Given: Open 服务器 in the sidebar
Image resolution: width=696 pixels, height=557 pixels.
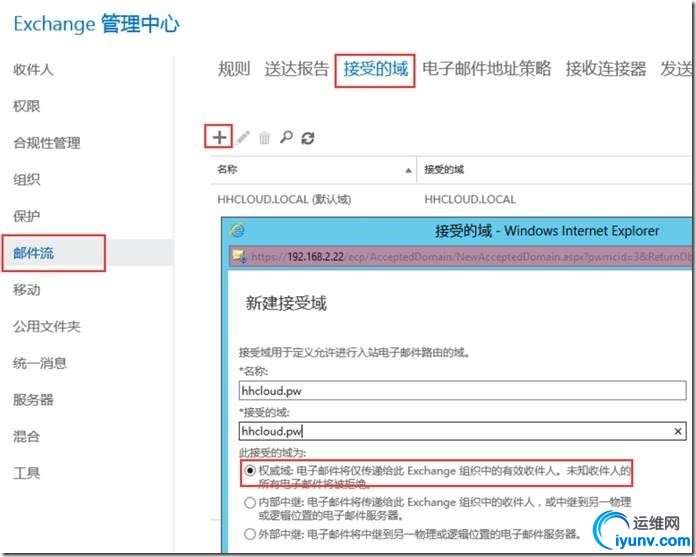Looking at the screenshot, I should click(33, 400).
